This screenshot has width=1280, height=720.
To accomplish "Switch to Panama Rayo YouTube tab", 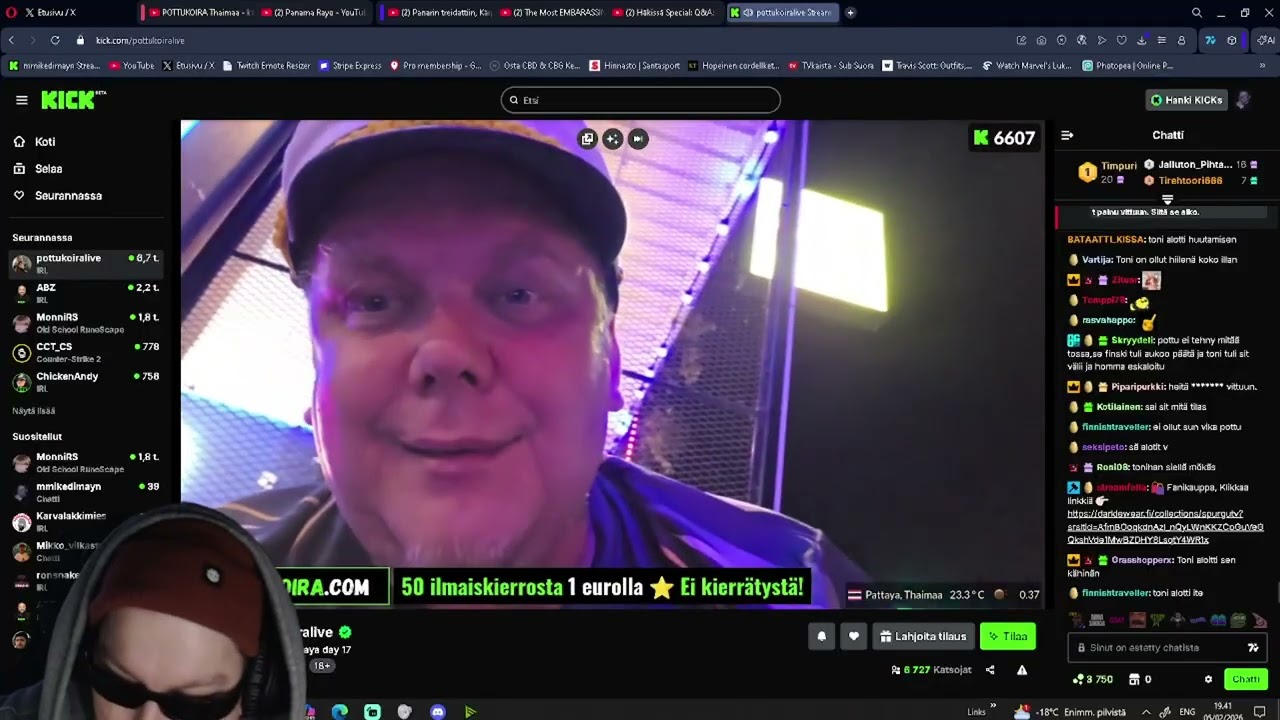I will click(x=314, y=12).
